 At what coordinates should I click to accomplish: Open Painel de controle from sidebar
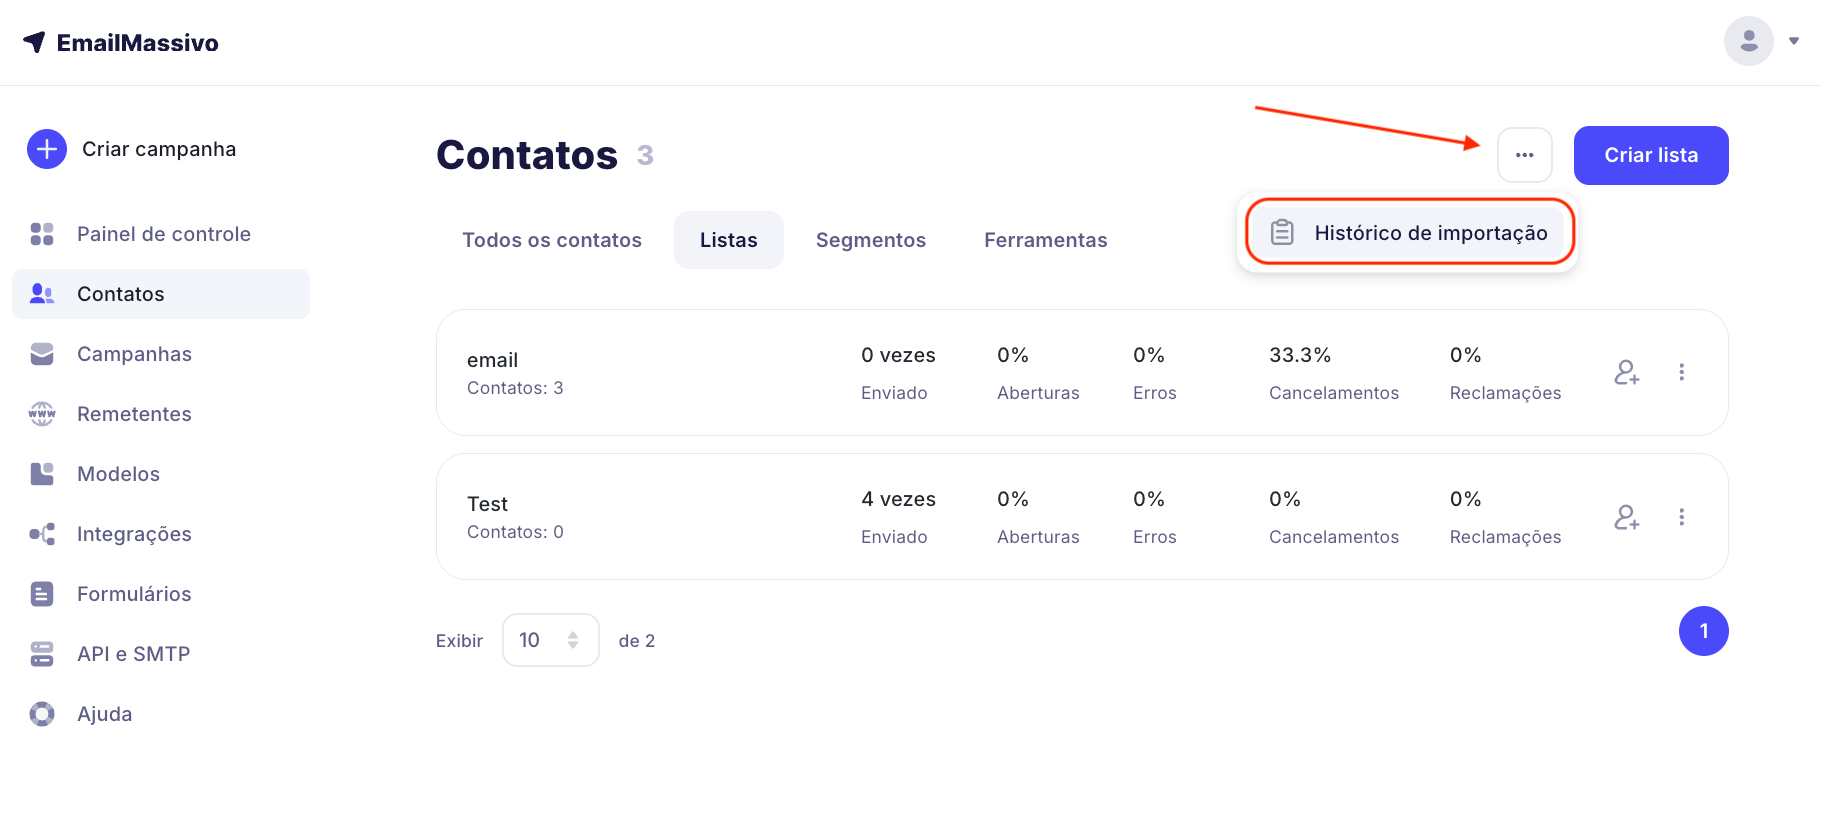(x=163, y=234)
